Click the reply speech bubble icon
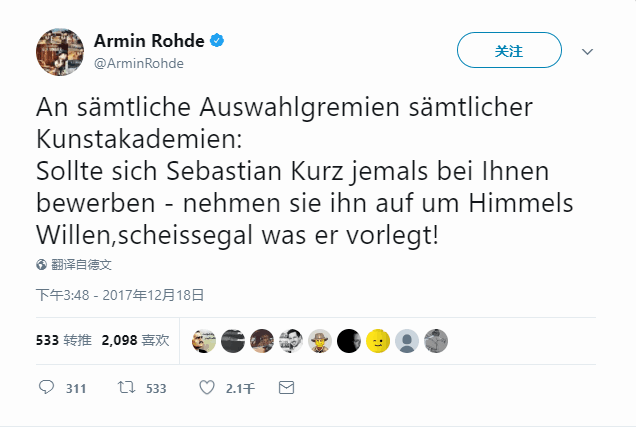The height and width of the screenshot is (427, 636). (46, 387)
